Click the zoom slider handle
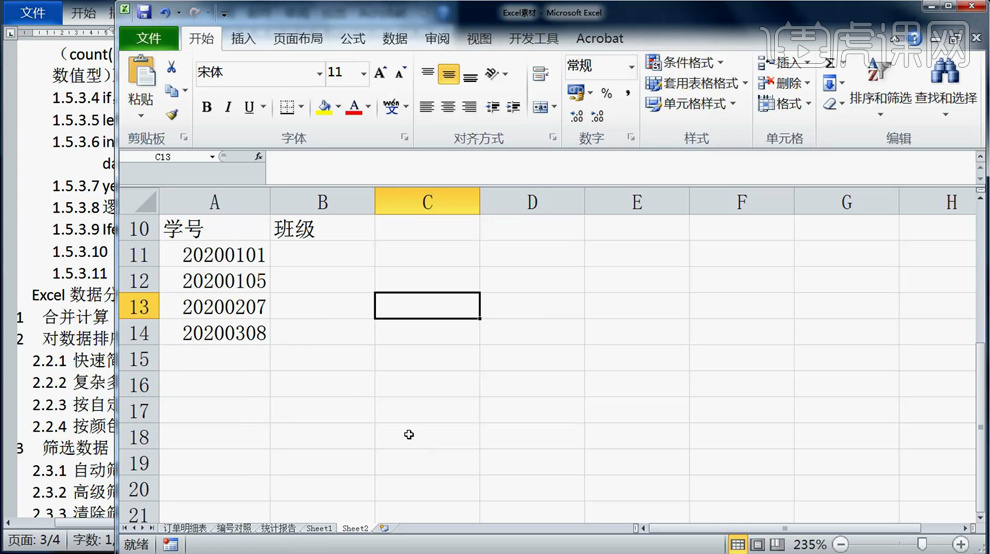This screenshot has height=554, width=990. [921, 544]
